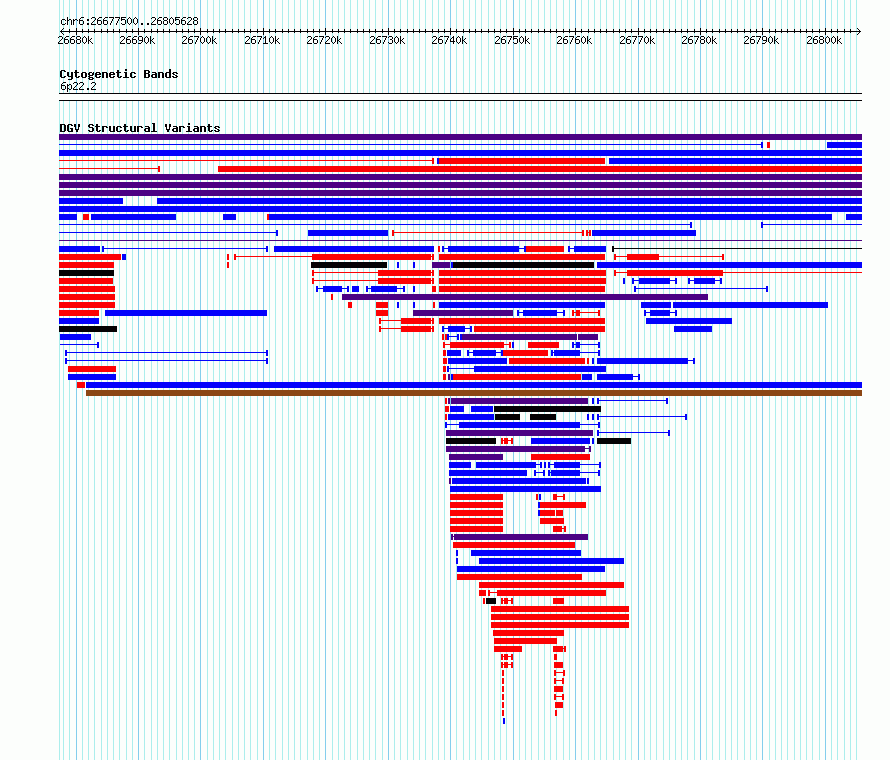
Task: Open the DGV Structural Variants track title
Action: [140, 128]
